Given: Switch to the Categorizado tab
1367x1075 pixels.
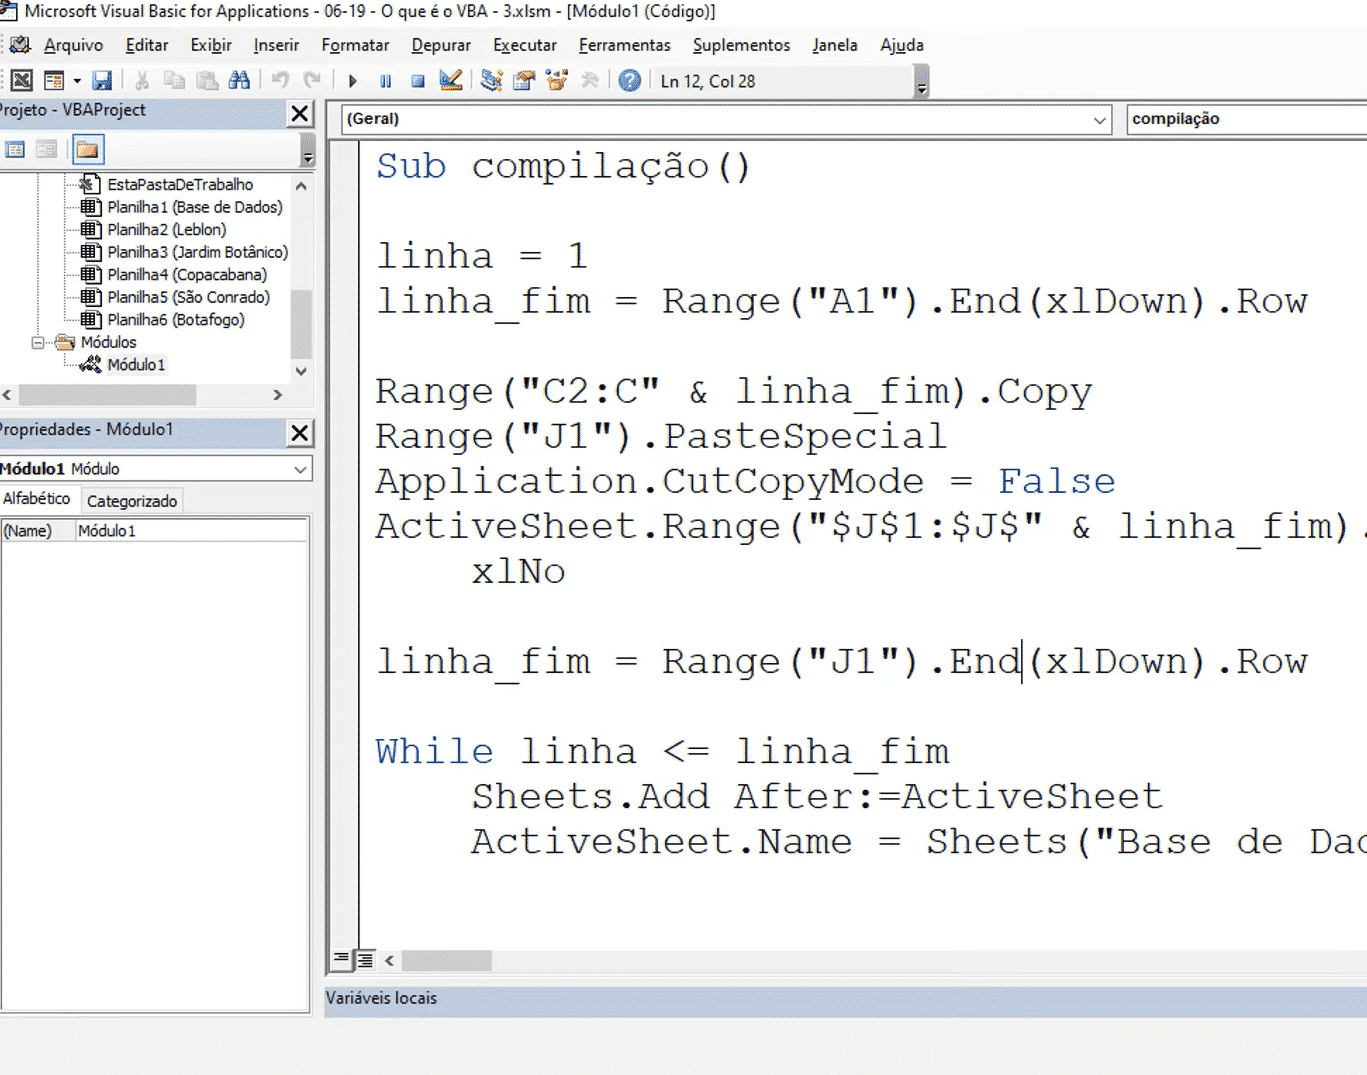Looking at the screenshot, I should (x=131, y=501).
